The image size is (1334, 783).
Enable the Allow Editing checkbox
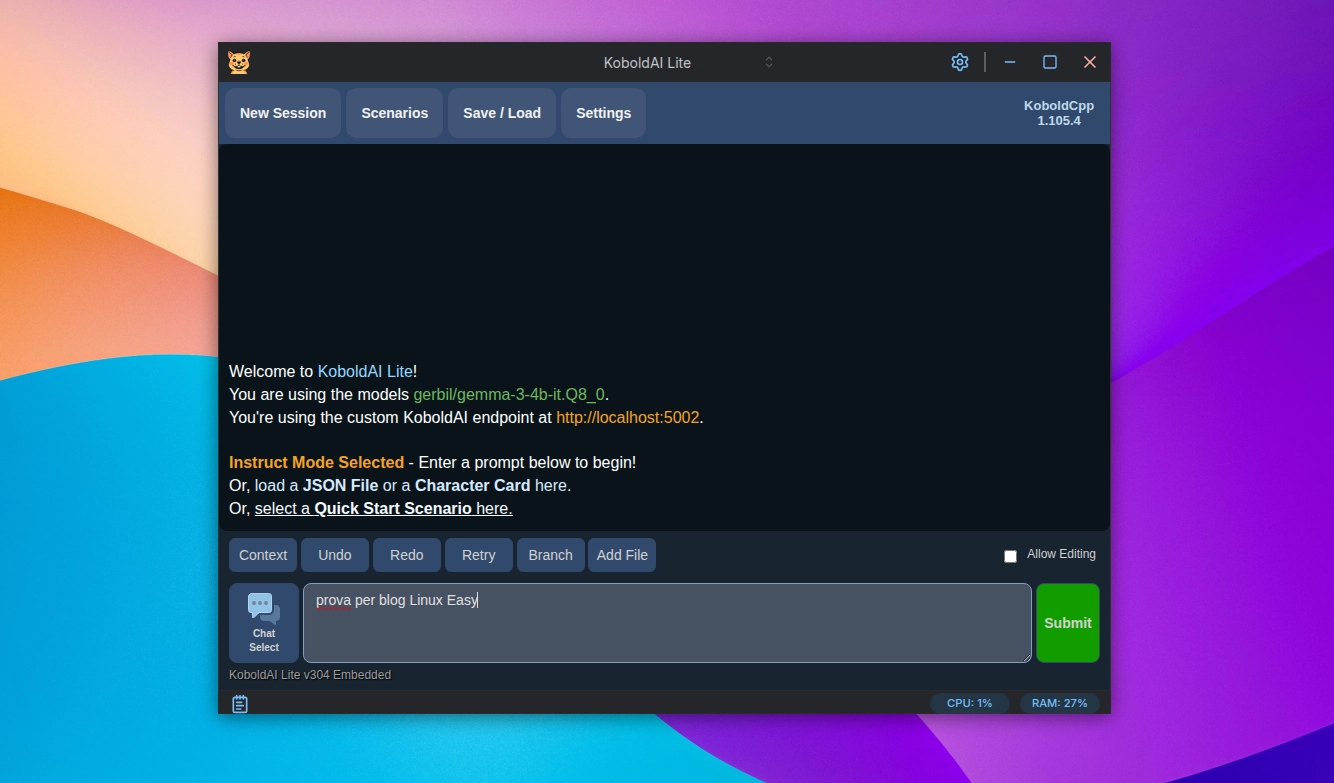click(1010, 556)
